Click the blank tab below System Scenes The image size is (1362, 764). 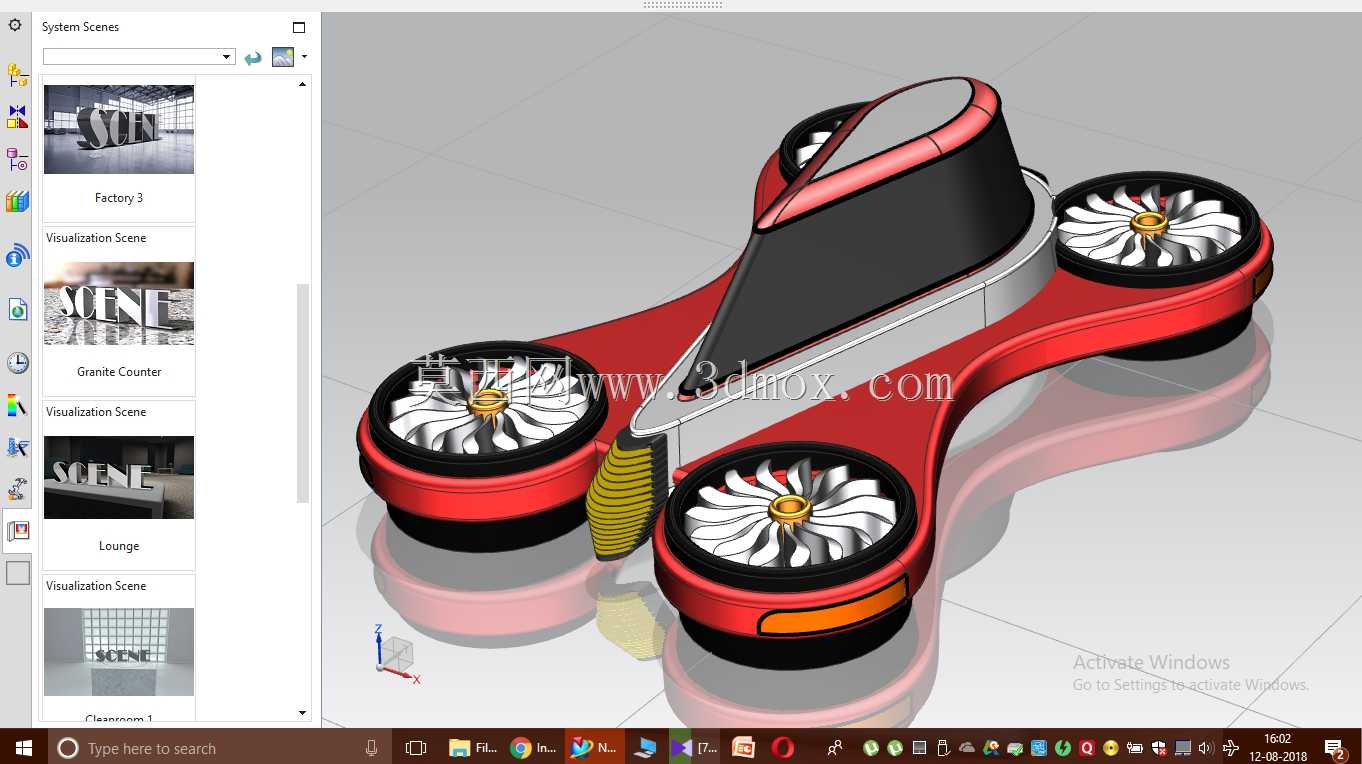tap(18, 573)
